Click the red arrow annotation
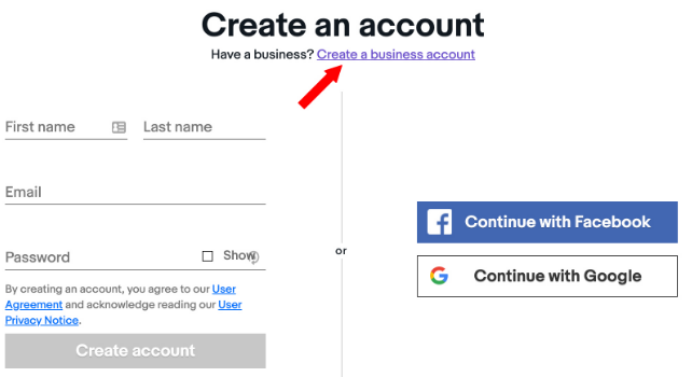The width and height of the screenshot is (692, 378). (x=320, y=86)
